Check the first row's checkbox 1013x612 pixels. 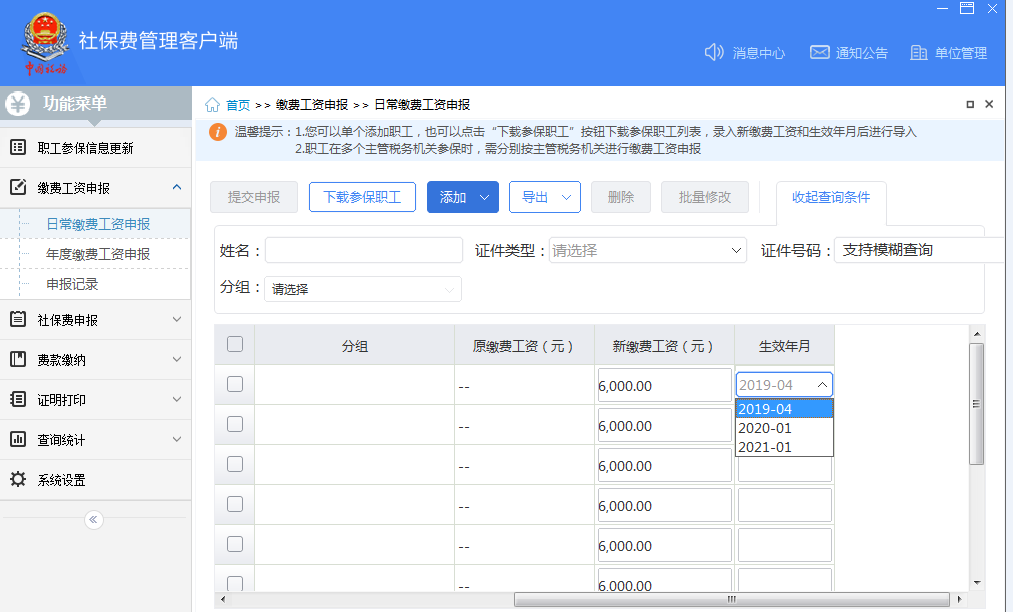[235, 384]
